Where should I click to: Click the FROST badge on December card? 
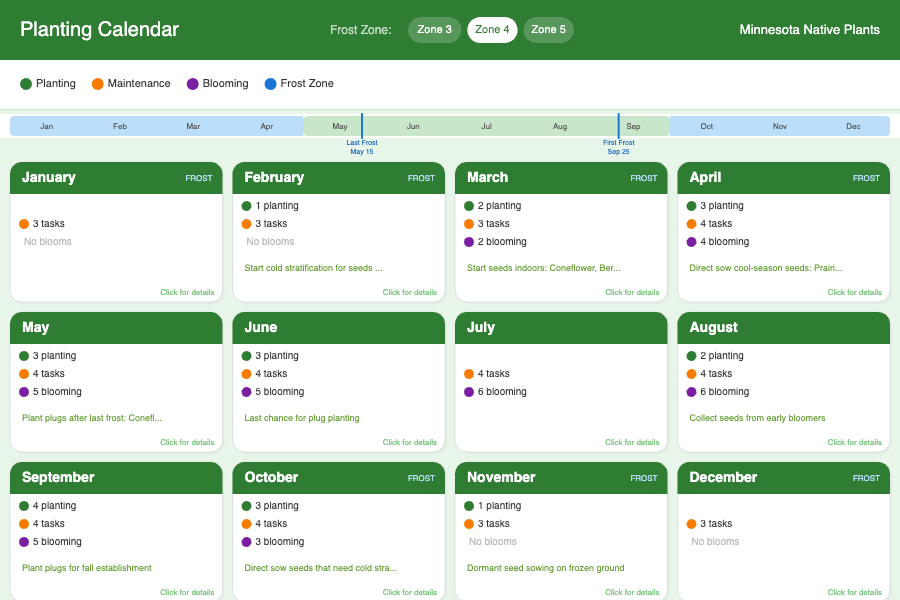tap(866, 478)
